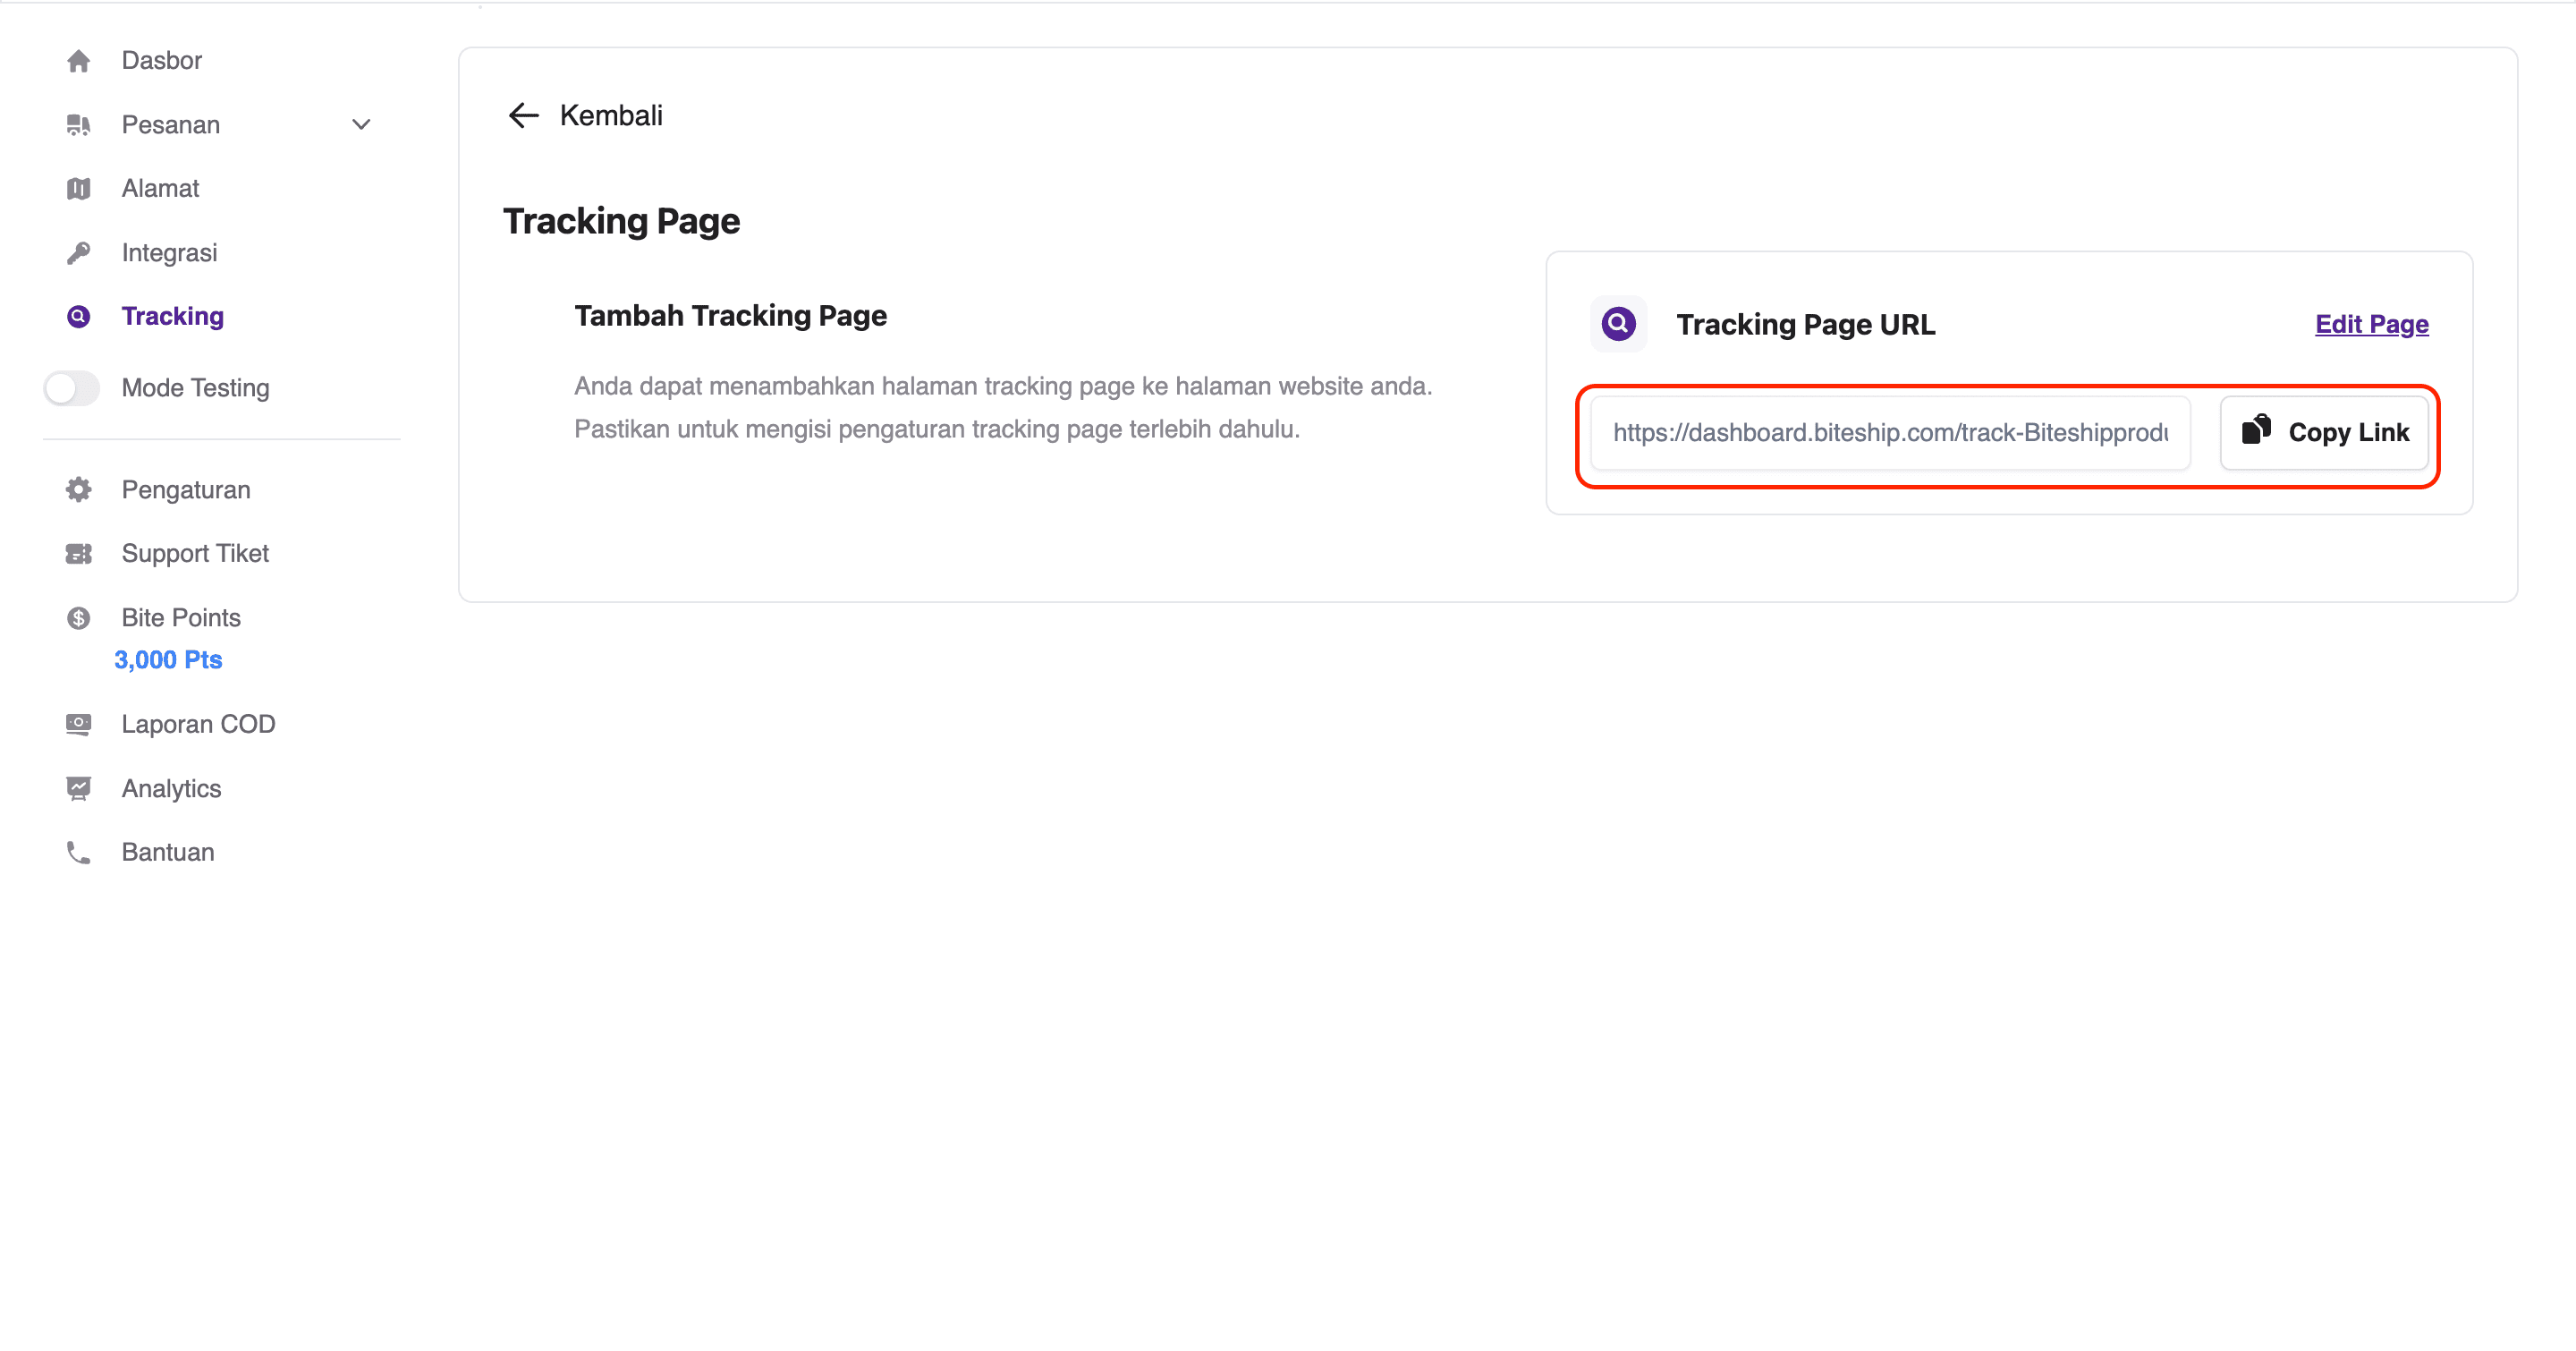Click the Tambah Tracking Page heading
This screenshot has width=2576, height=1351.
click(730, 316)
